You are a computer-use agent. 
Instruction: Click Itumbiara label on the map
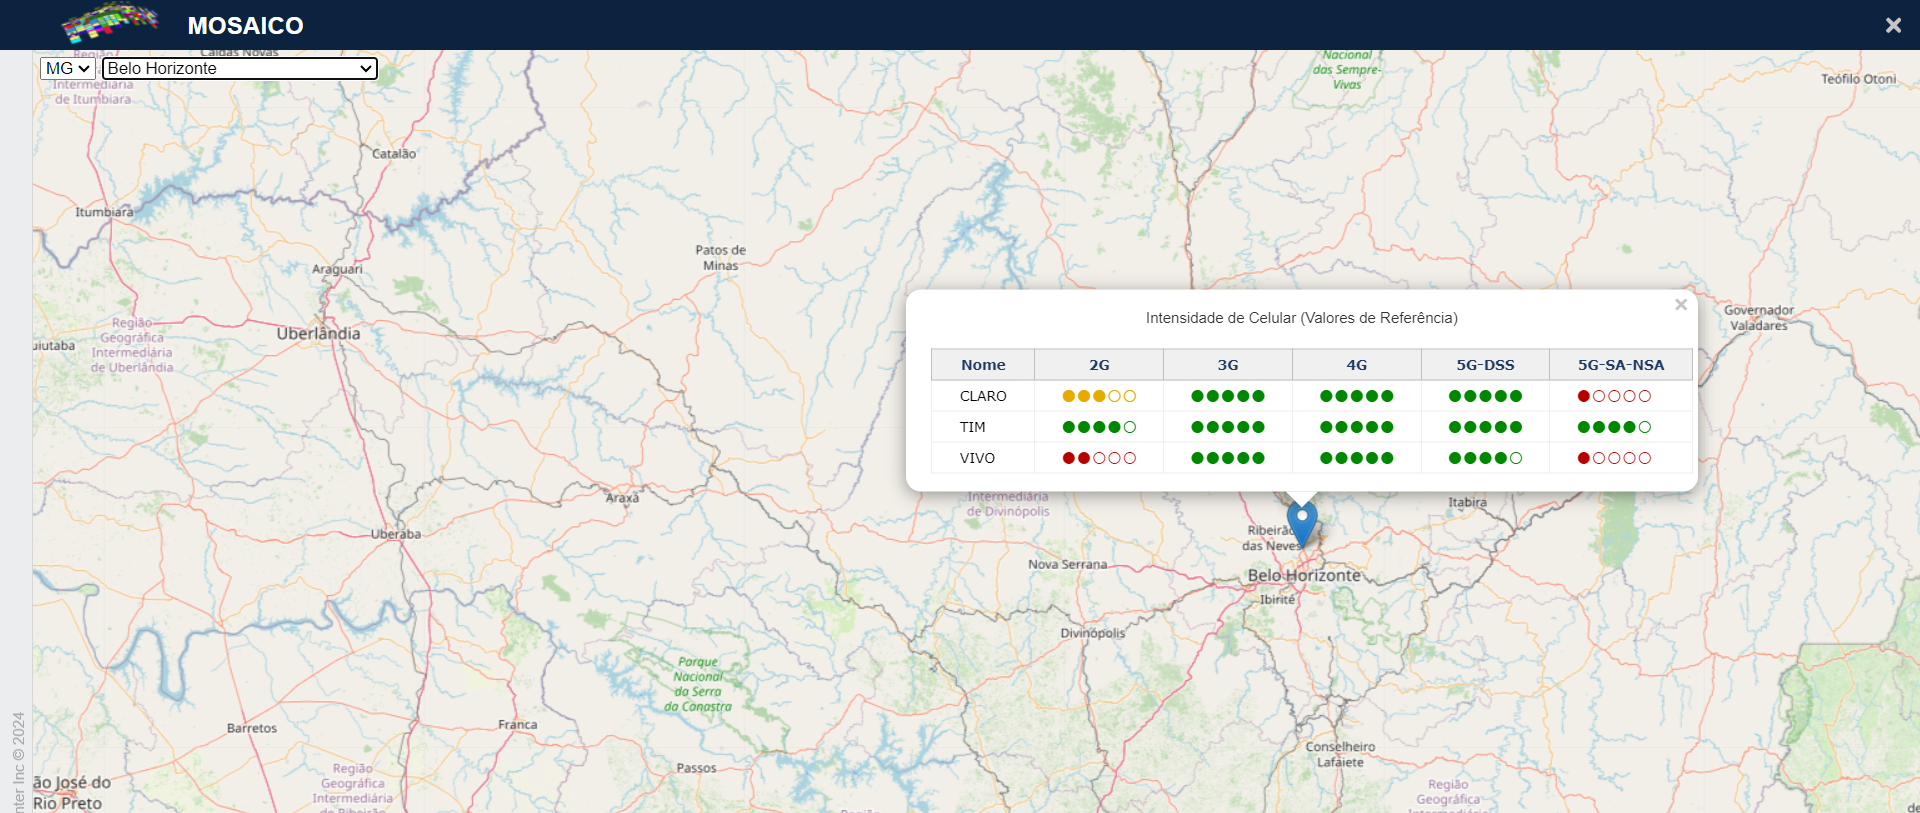click(x=104, y=212)
